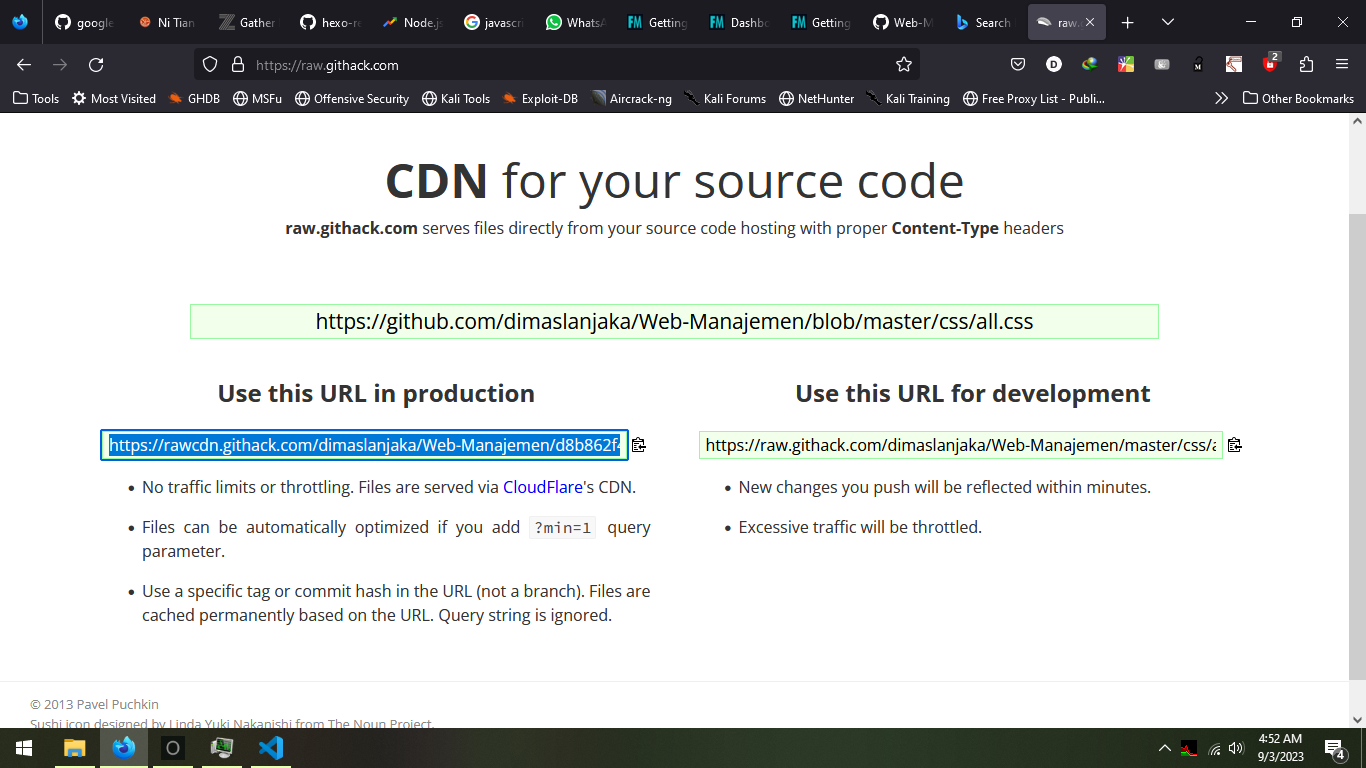Open the Kali Tools bookmark

tap(456, 98)
